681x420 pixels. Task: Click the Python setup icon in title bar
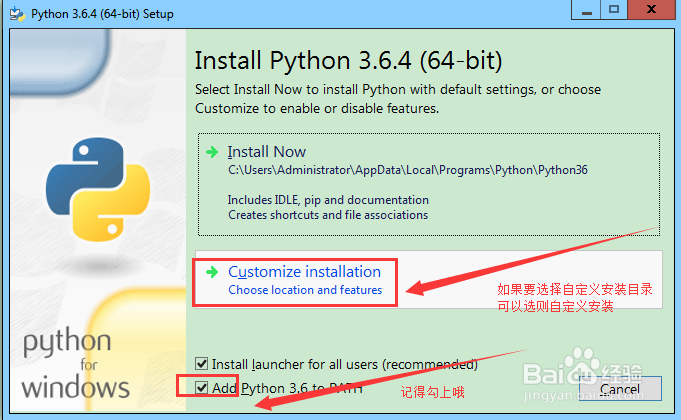(17, 13)
